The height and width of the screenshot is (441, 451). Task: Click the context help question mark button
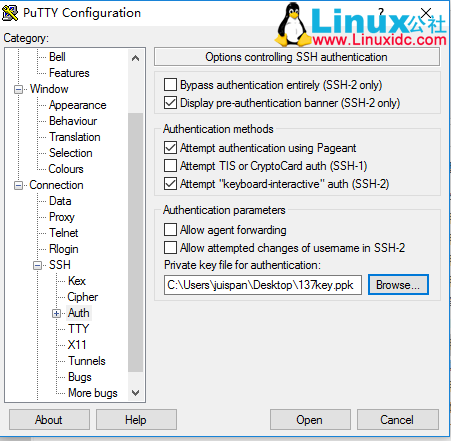click(381, 13)
